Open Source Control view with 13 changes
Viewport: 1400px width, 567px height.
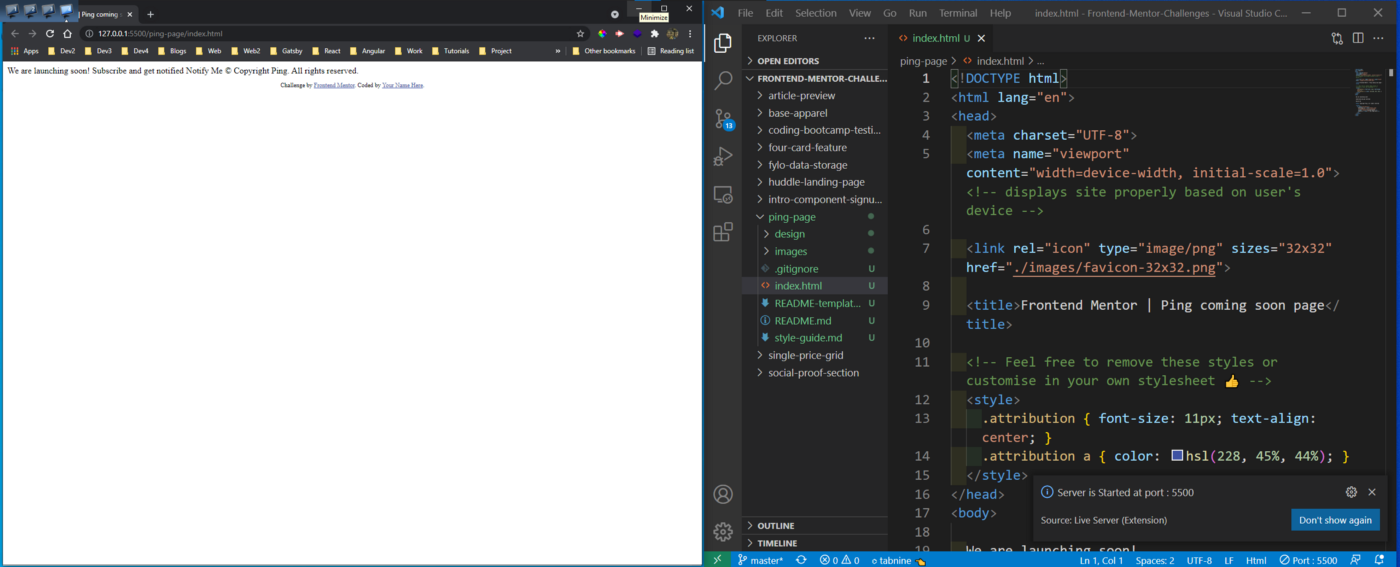(723, 119)
